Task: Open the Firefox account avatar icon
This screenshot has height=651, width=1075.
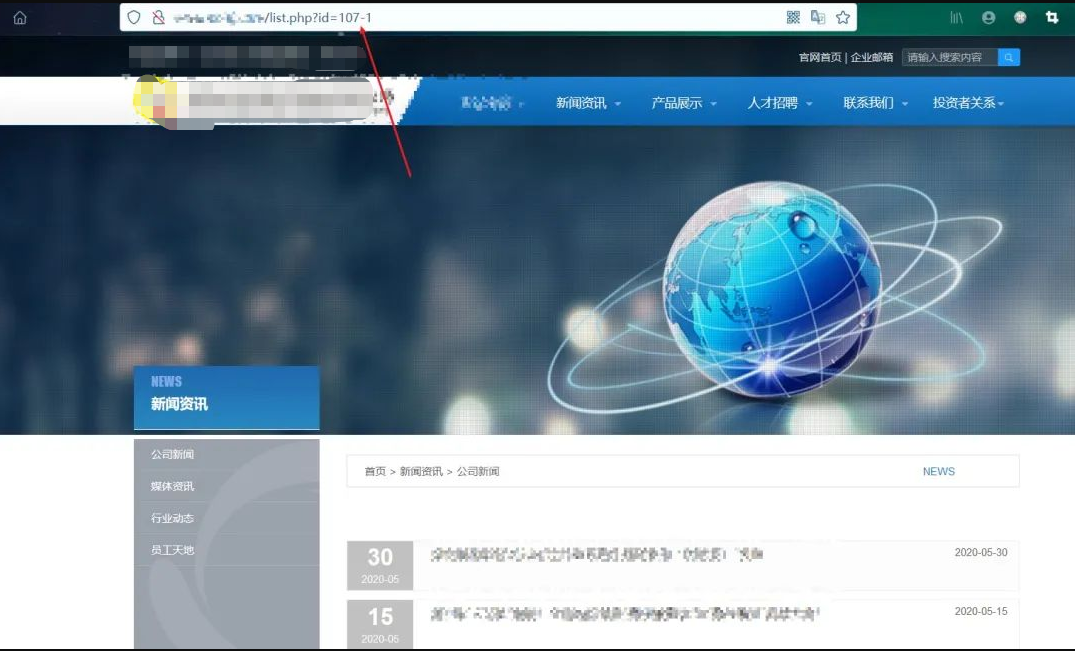Action: (989, 17)
